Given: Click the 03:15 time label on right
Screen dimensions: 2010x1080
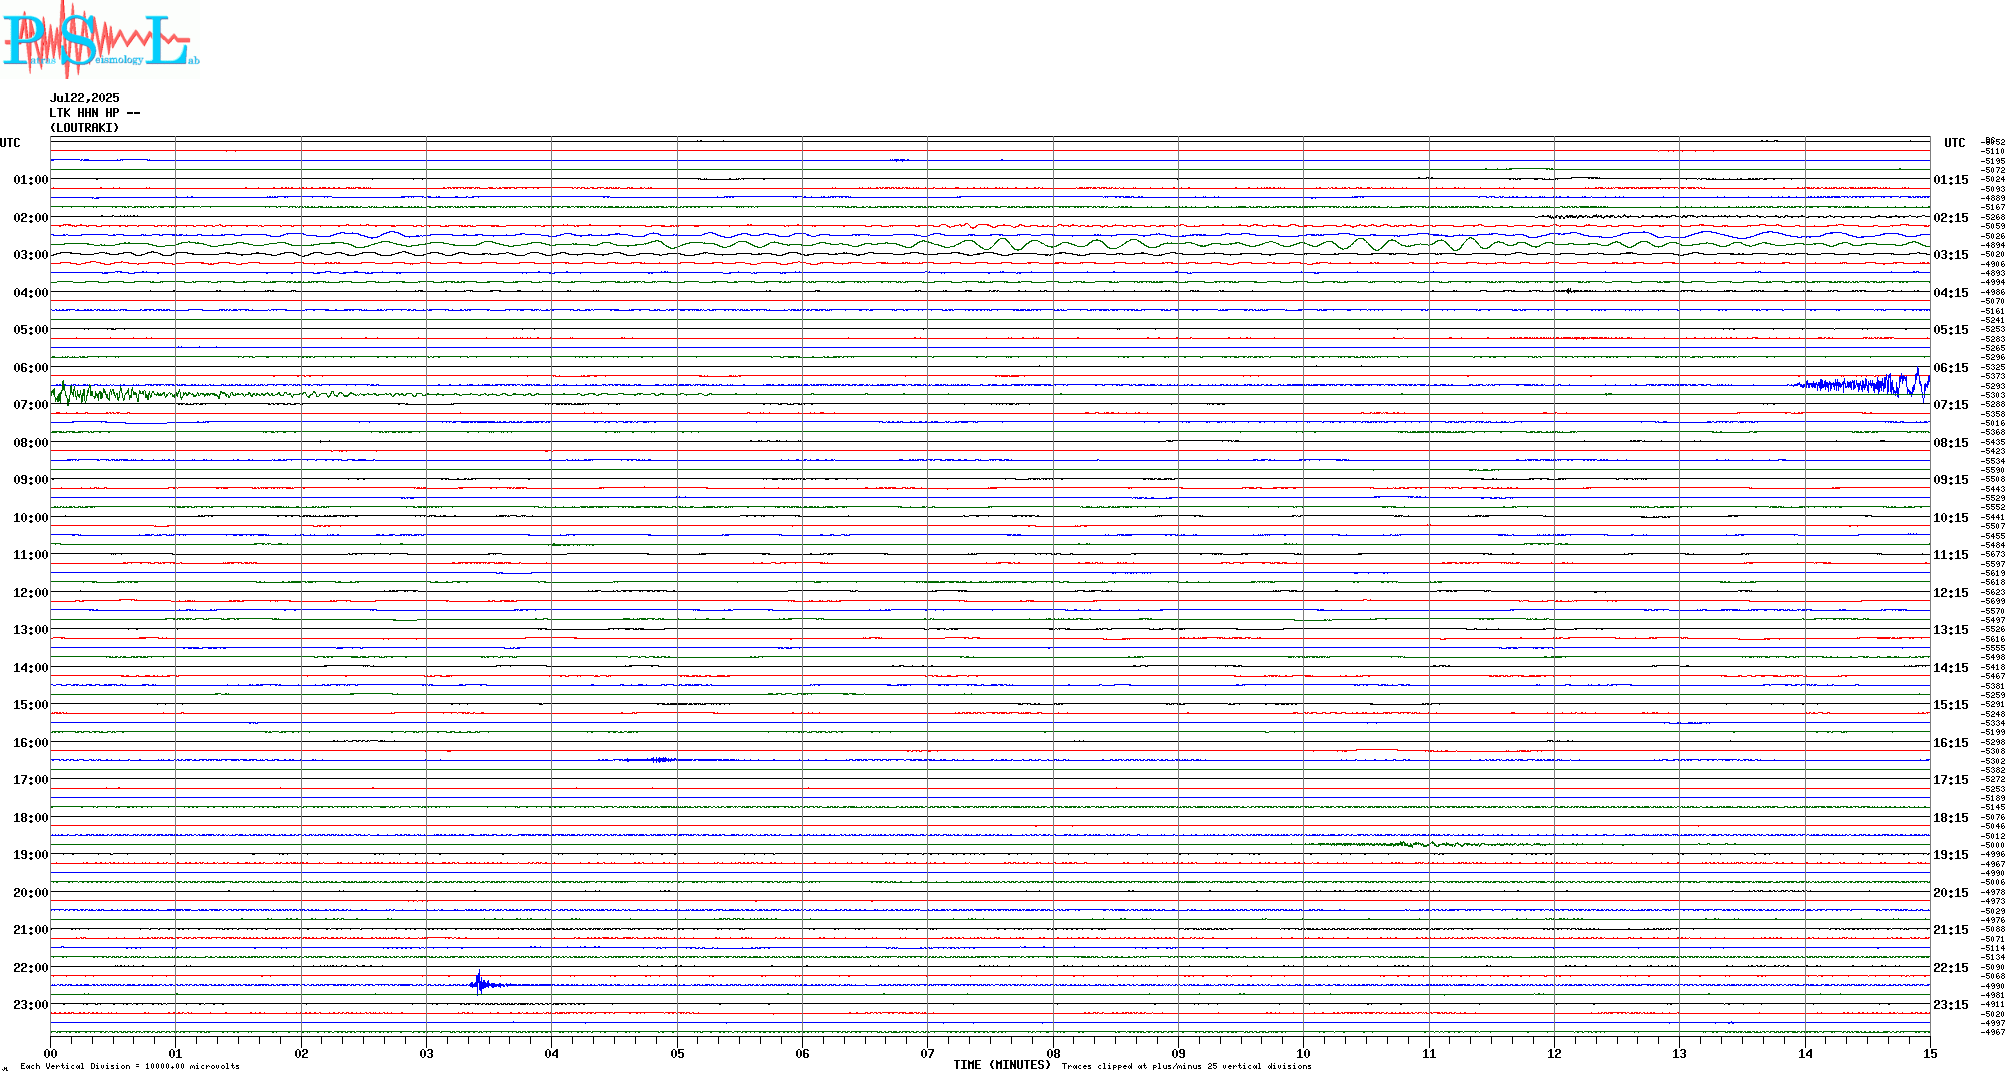Looking at the screenshot, I should point(1951,255).
